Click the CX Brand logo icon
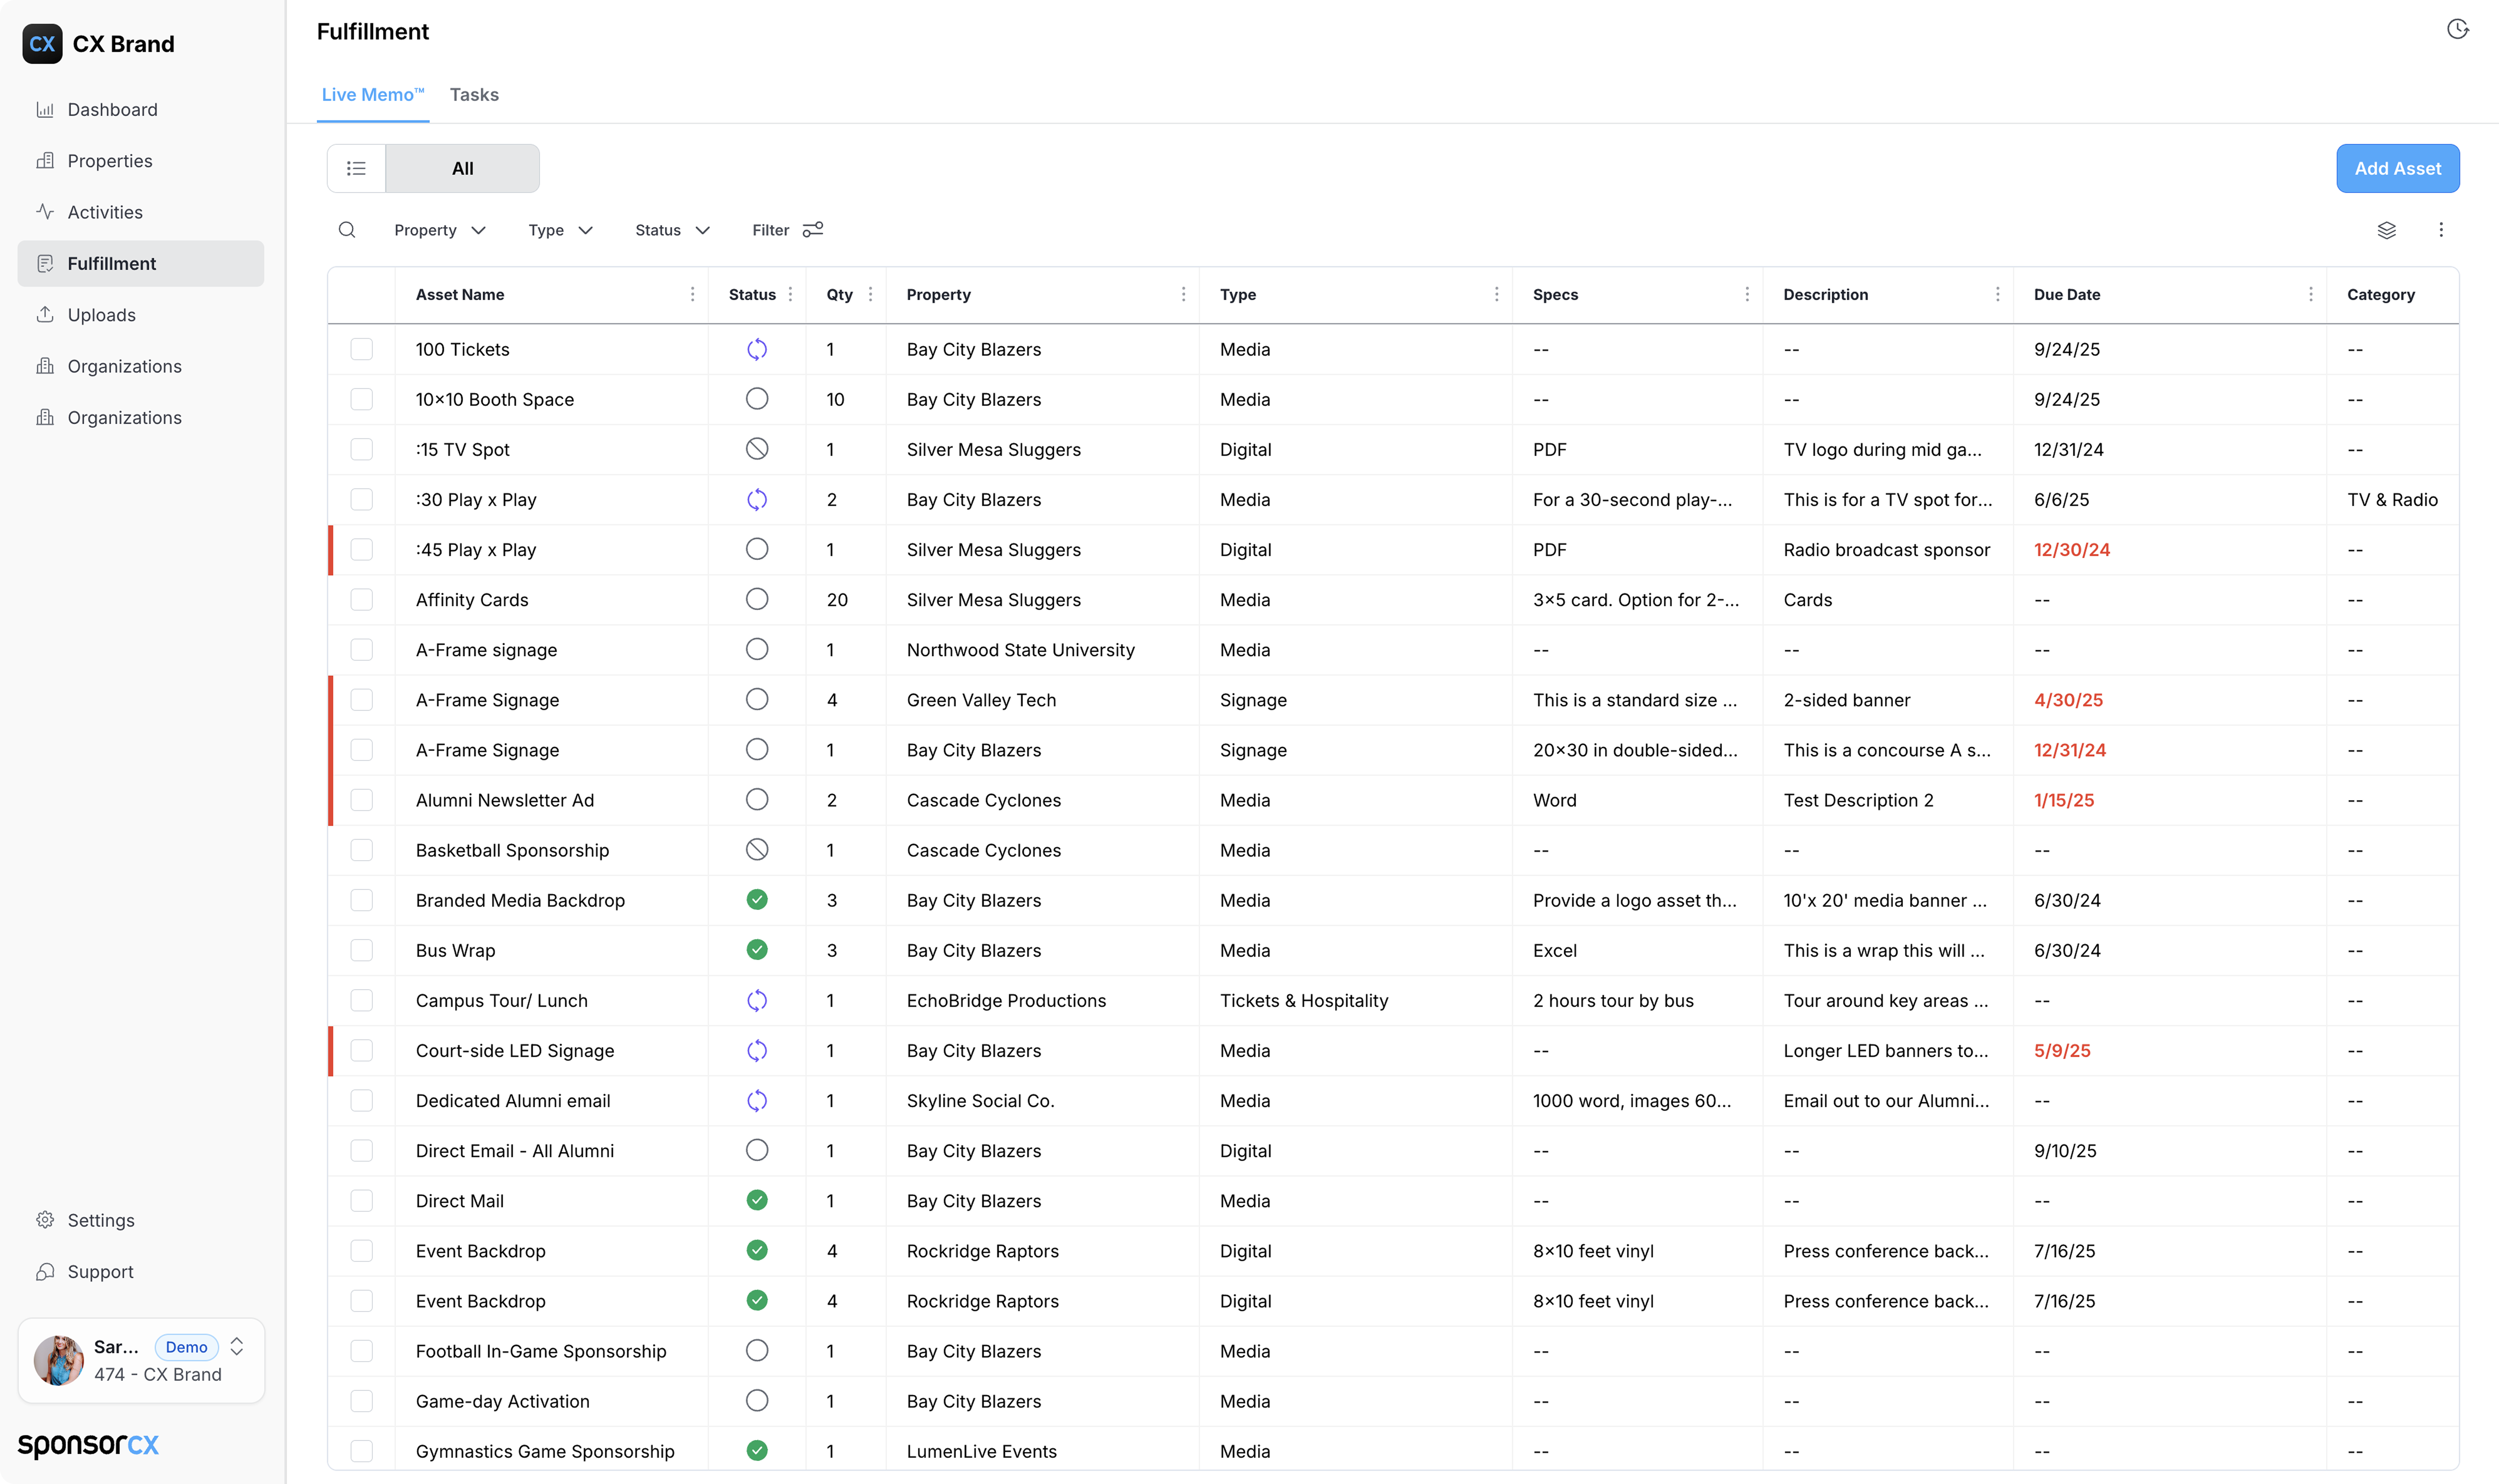 pyautogui.click(x=42, y=44)
